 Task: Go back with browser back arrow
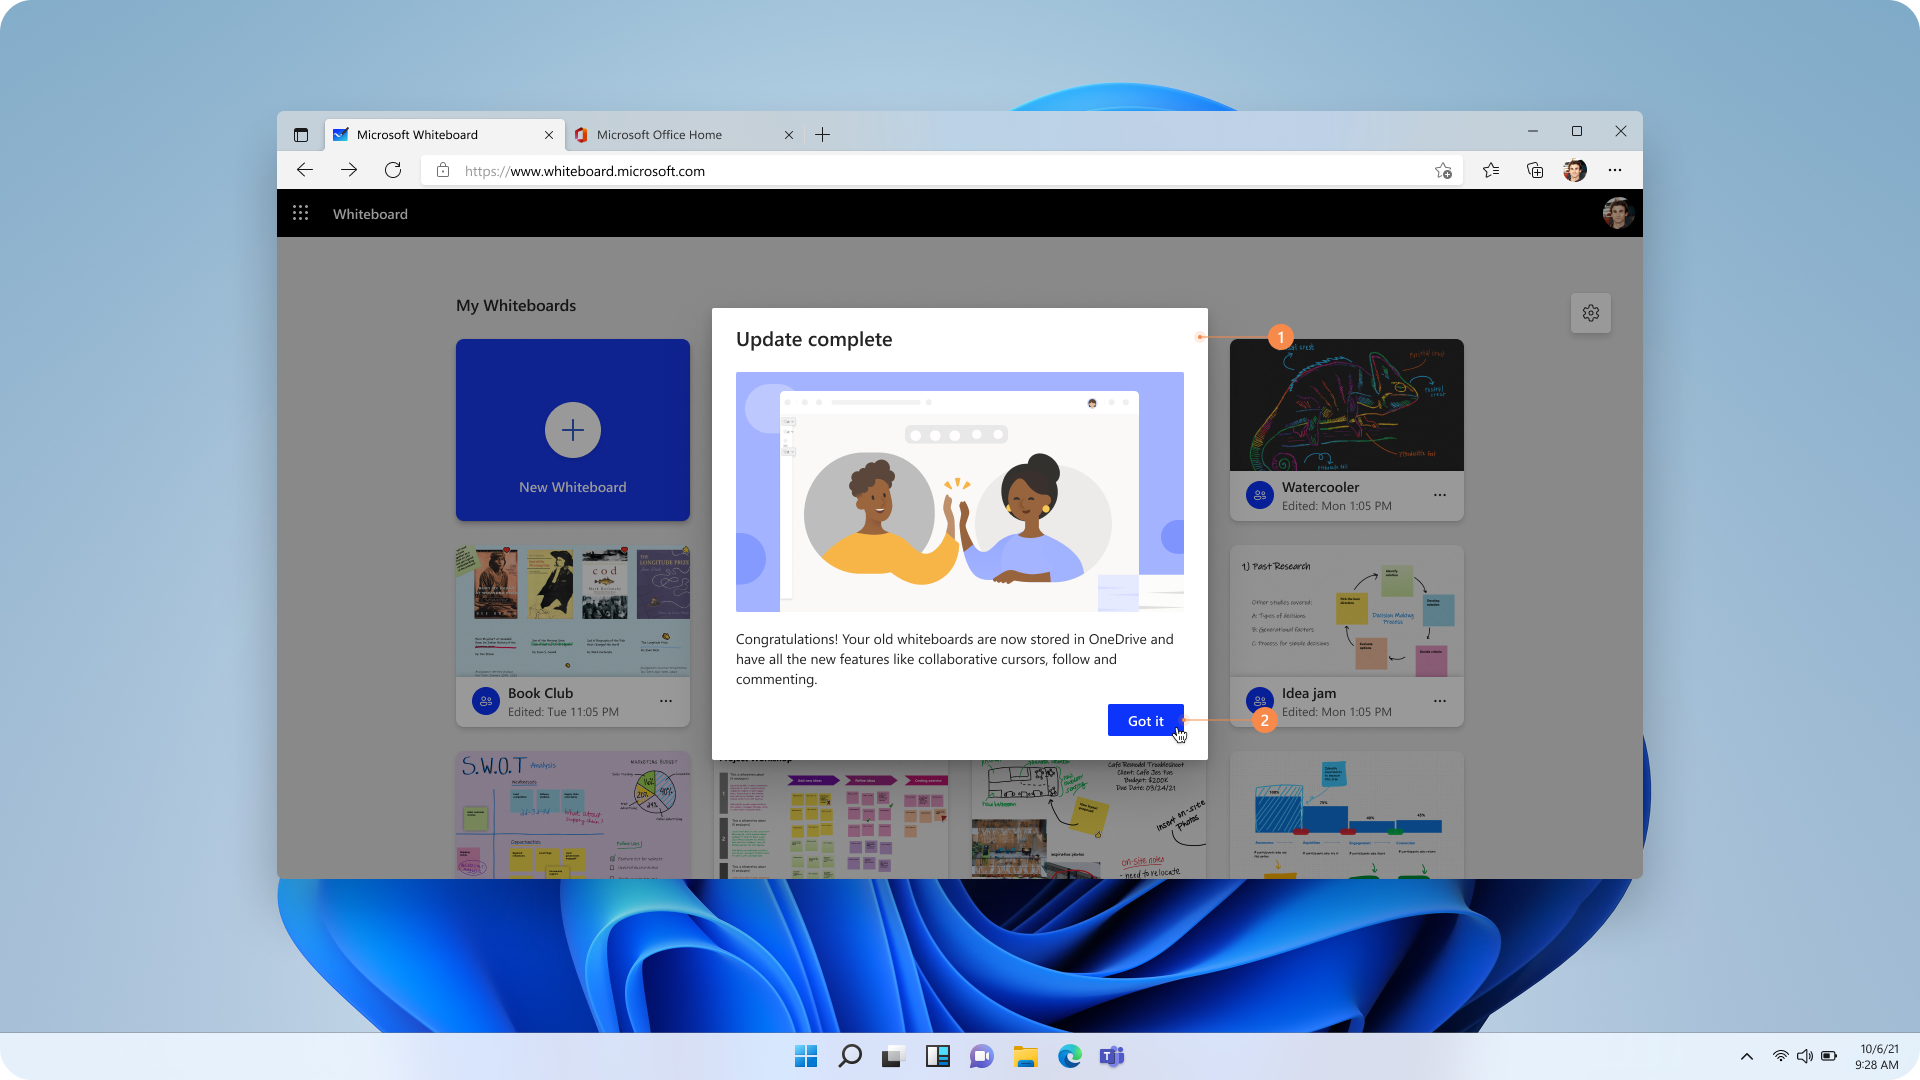(x=305, y=170)
